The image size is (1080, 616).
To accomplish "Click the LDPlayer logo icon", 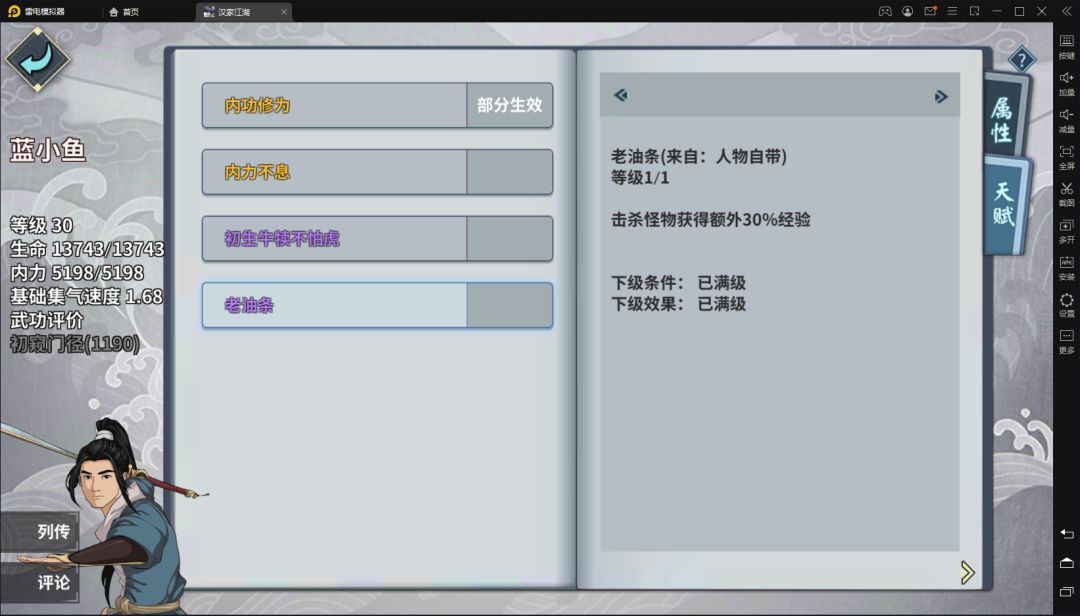I will tap(14, 11).
